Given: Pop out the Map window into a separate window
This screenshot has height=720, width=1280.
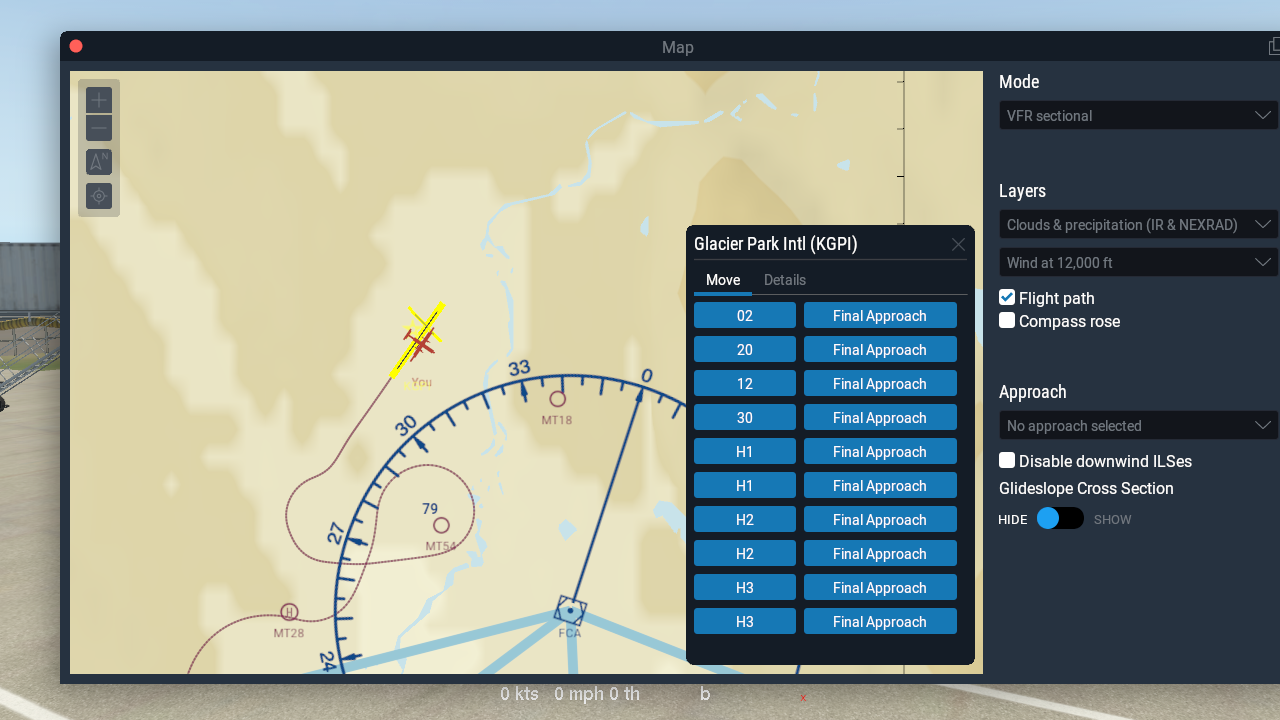Looking at the screenshot, I should [1274, 47].
